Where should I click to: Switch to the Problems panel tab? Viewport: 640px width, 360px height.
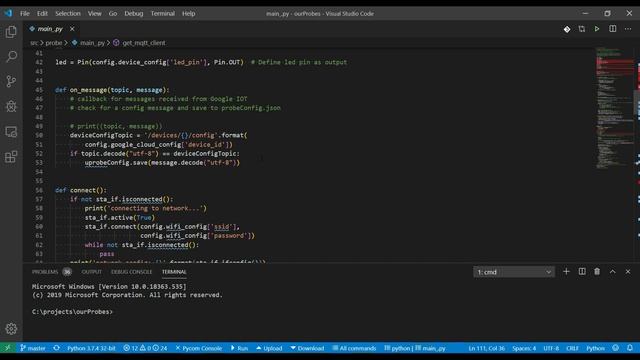tap(51, 272)
